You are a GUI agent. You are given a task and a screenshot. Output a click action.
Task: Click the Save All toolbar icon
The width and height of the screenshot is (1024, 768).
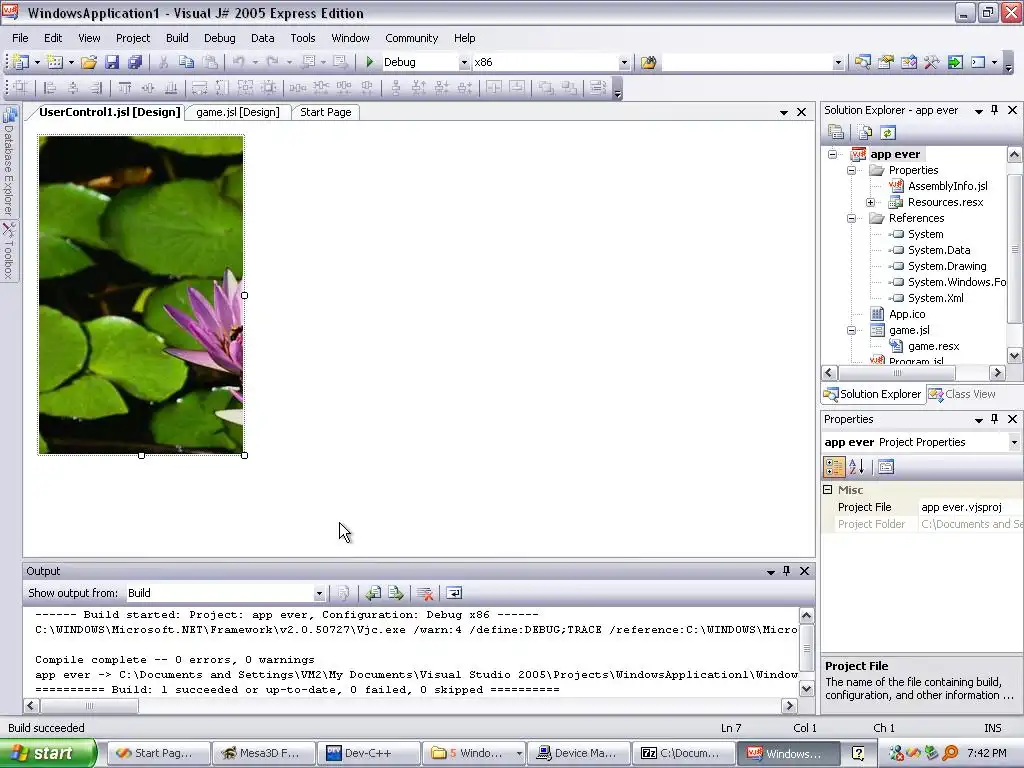[135, 62]
